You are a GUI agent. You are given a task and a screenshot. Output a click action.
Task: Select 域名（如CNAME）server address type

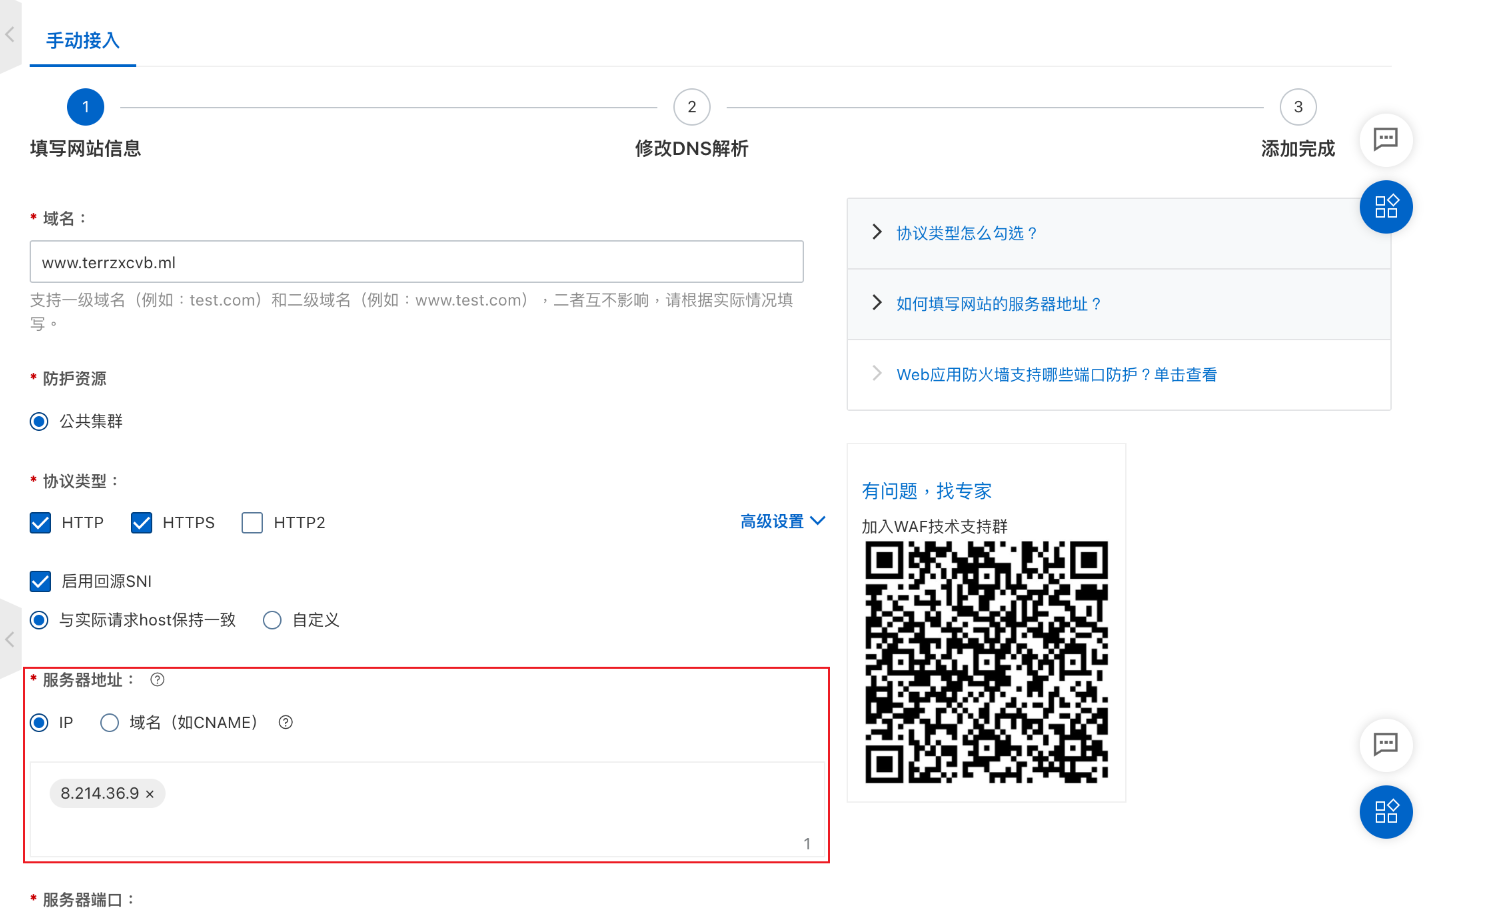110,722
